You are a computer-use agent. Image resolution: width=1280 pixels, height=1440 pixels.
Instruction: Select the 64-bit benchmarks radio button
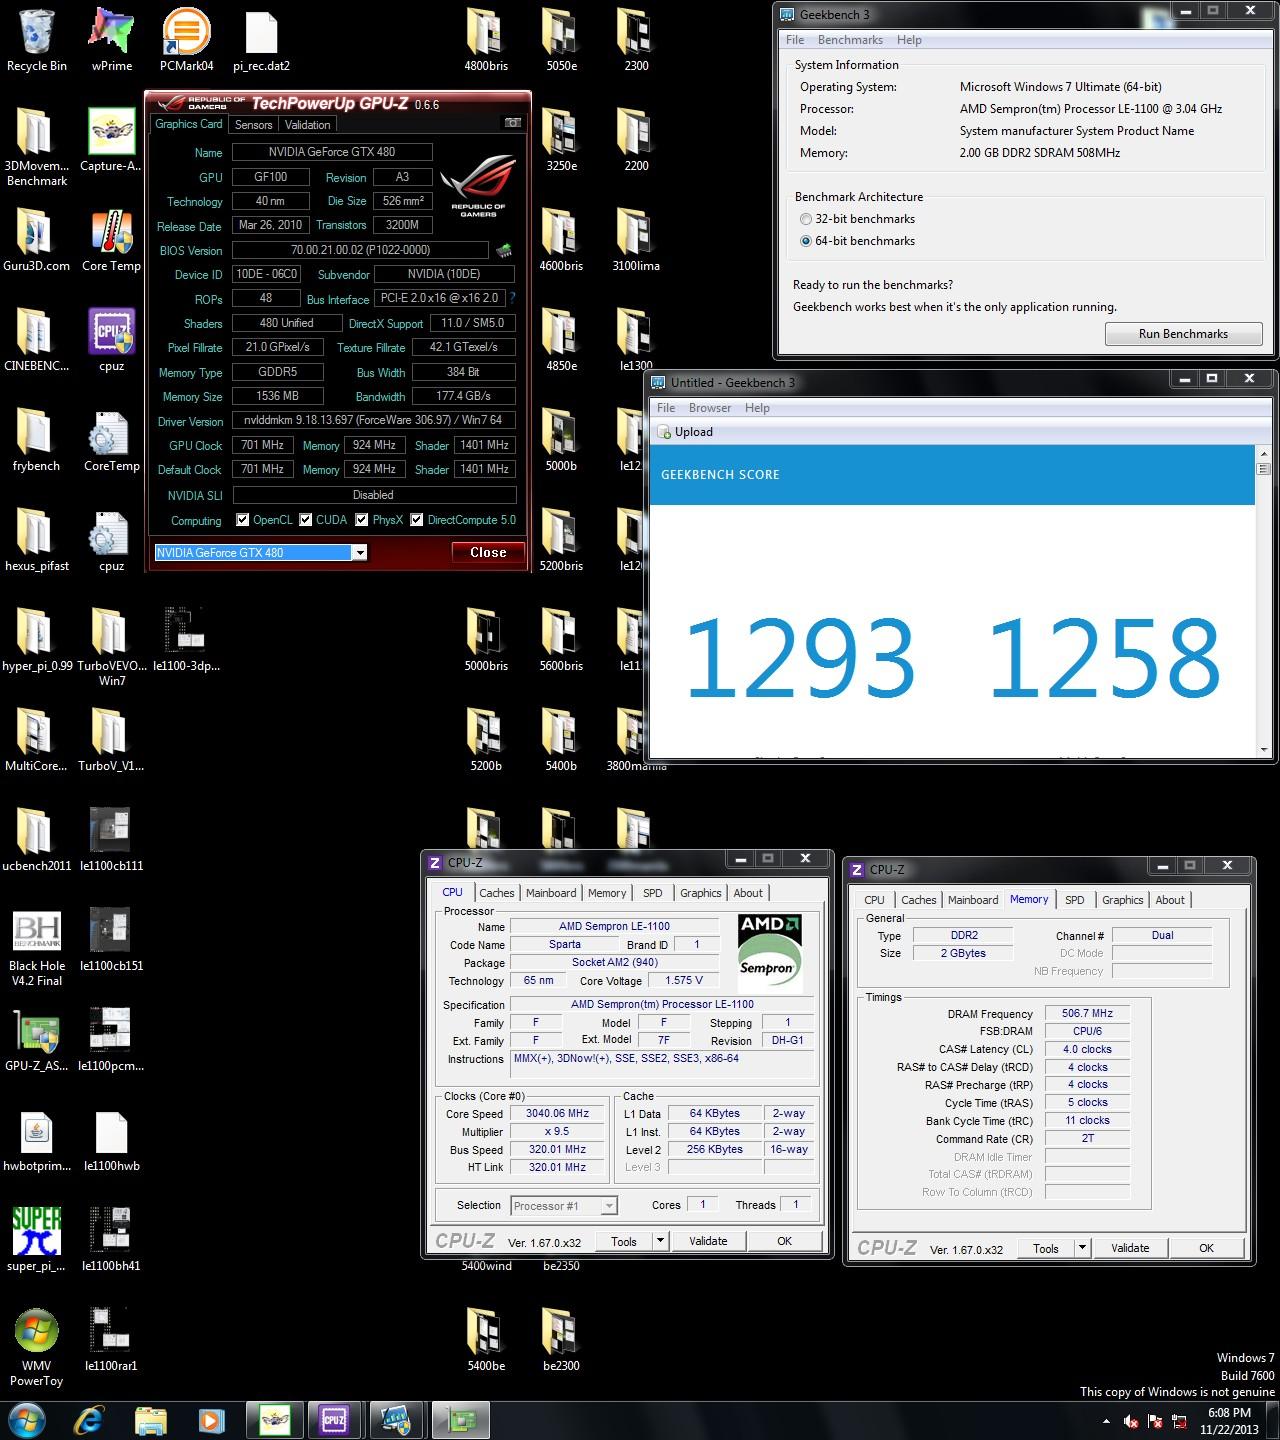point(806,241)
